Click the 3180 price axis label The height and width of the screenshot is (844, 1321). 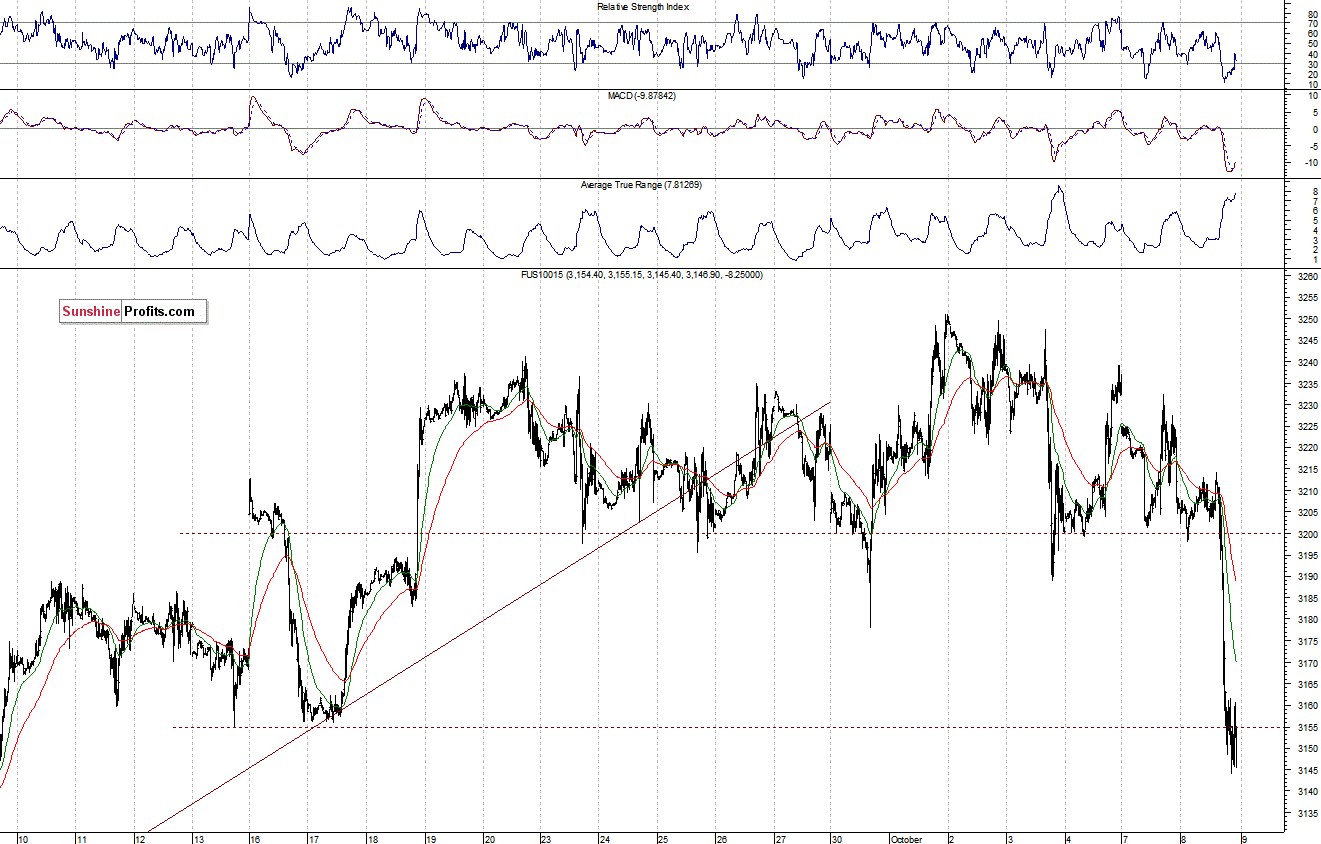click(x=1306, y=621)
